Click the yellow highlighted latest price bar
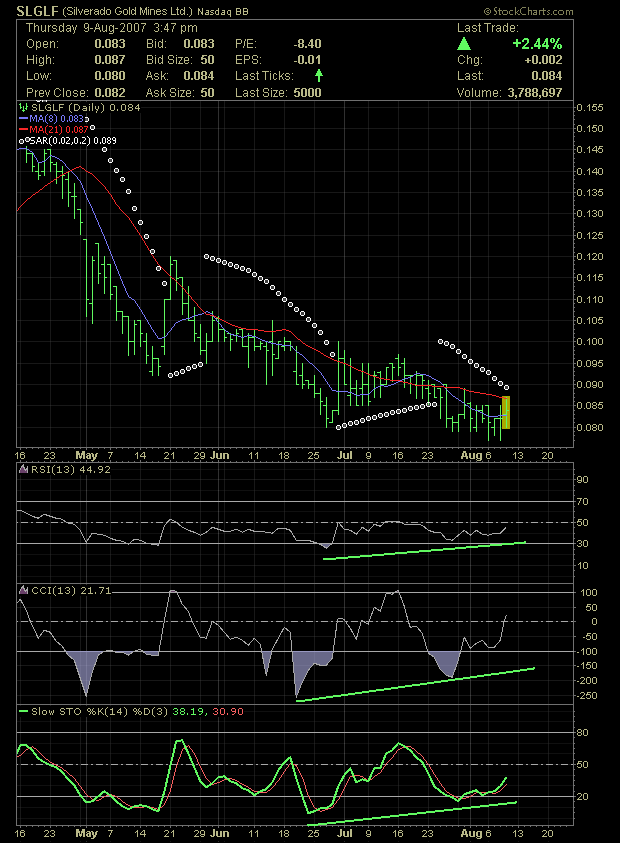Image resolution: width=620 pixels, height=843 pixels. point(505,412)
